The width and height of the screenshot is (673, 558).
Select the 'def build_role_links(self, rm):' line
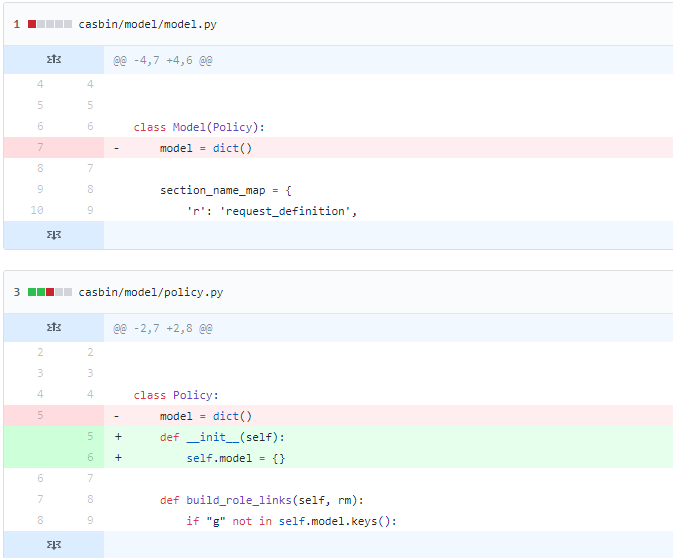pos(261,500)
